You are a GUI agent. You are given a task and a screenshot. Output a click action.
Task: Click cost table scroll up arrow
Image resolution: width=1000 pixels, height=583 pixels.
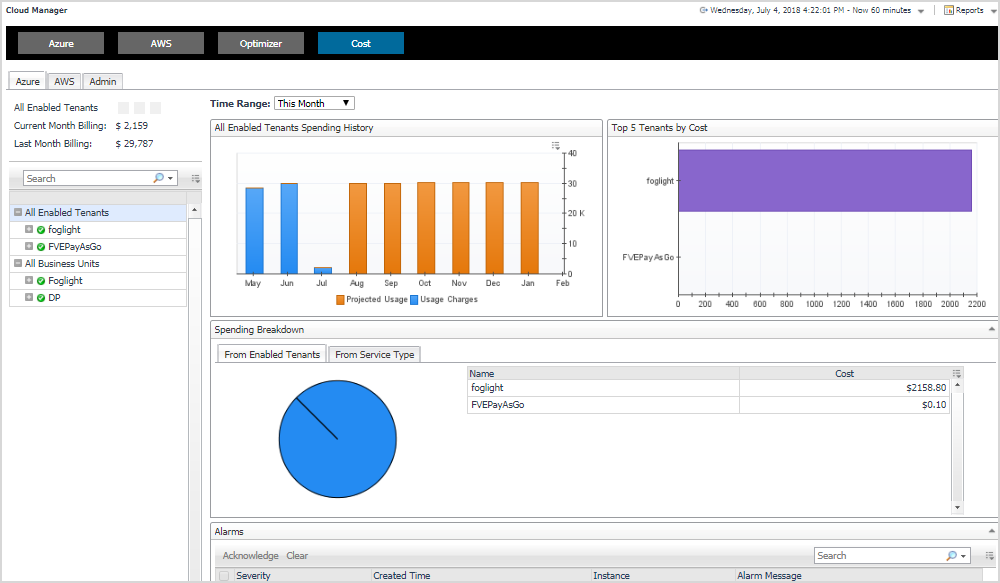(957, 385)
